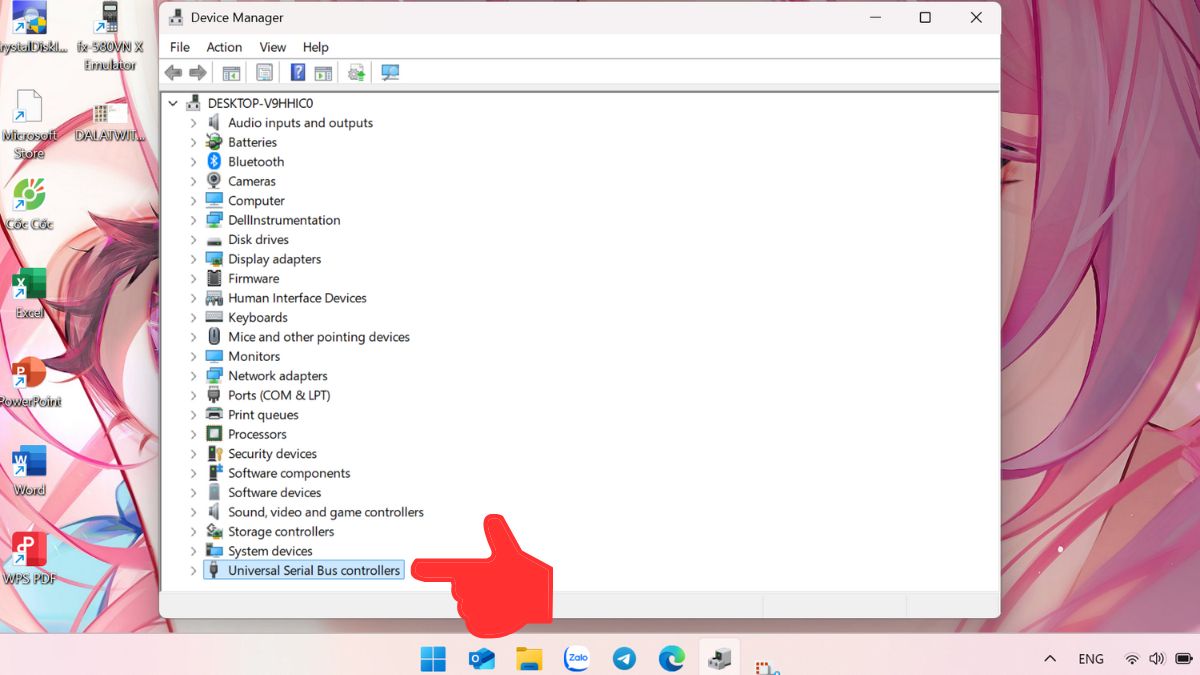Expand the Disk drives chevron
This screenshot has width=1200, height=675.
(x=193, y=240)
